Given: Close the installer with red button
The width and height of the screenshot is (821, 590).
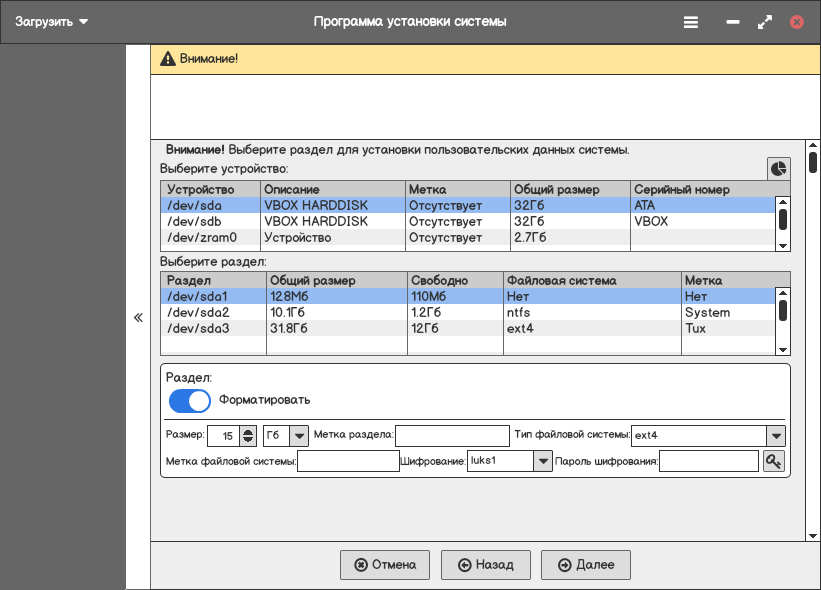Looking at the screenshot, I should 797,22.
